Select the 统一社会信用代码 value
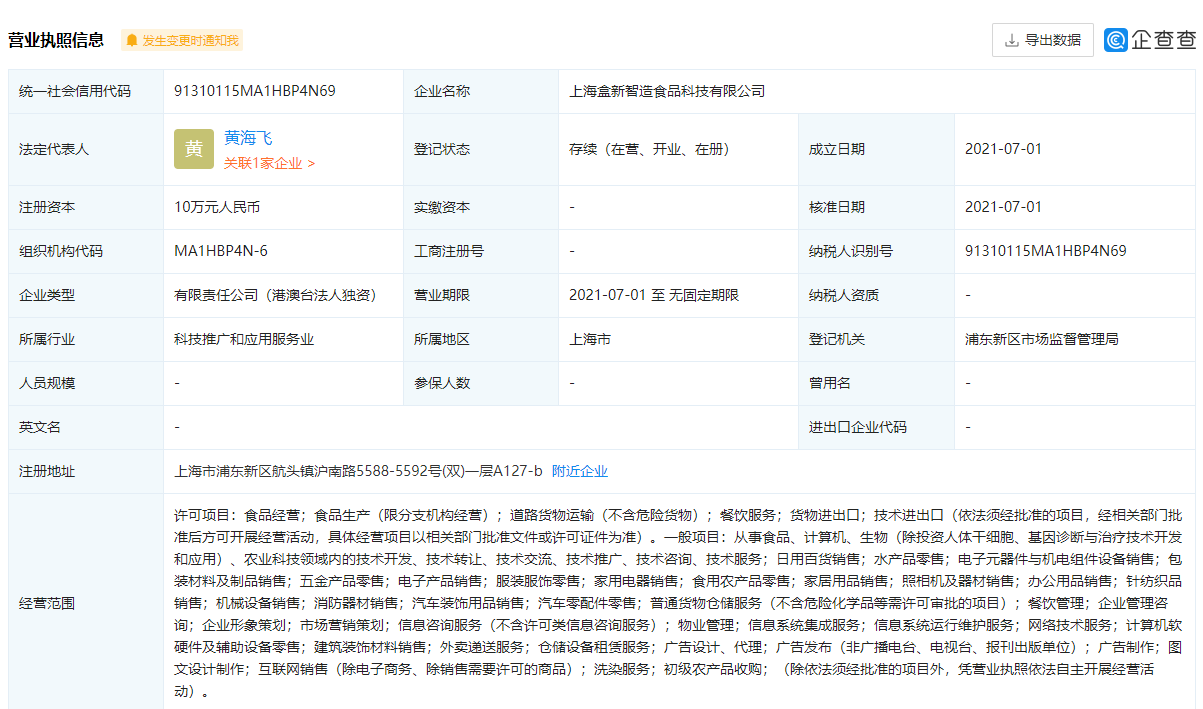 click(254, 91)
